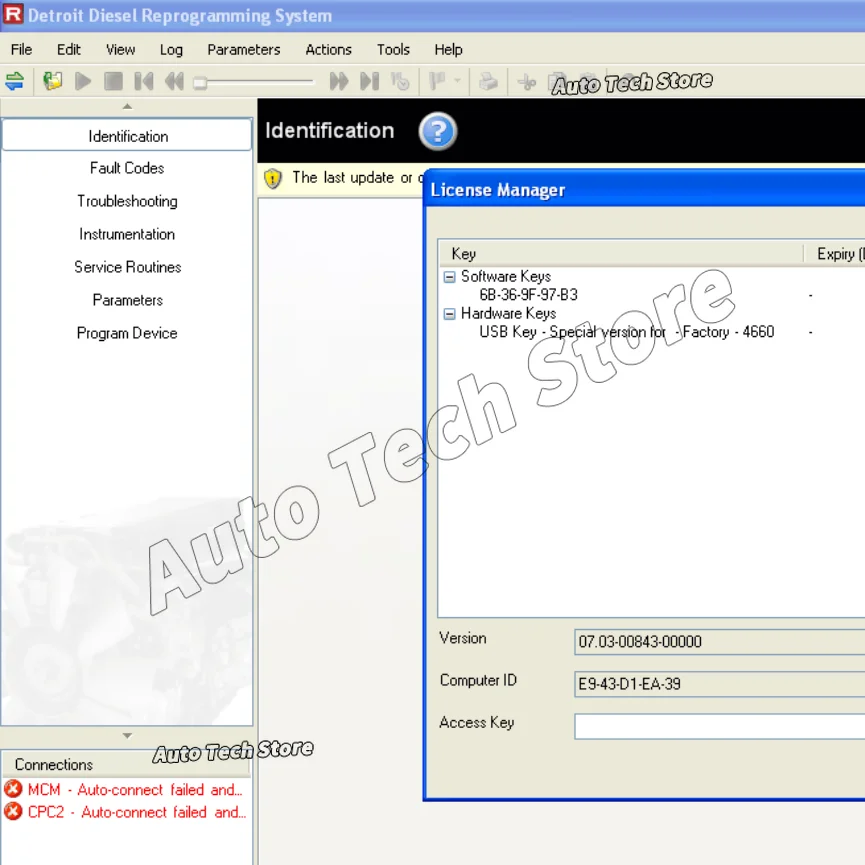Image resolution: width=865 pixels, height=865 pixels.
Task: Click the Print toolbar icon
Action: pos(488,82)
